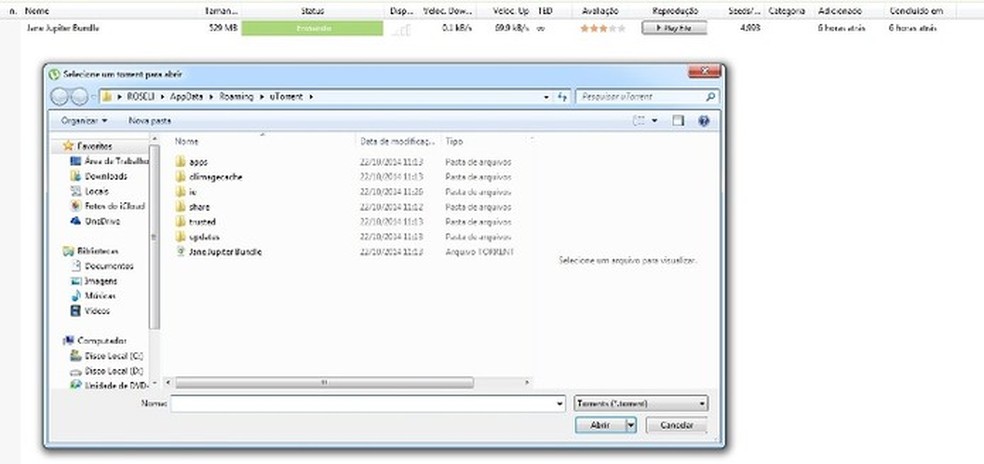Sort uTorrent list by Categoria column
The height and width of the screenshot is (464, 984).
tap(786, 11)
